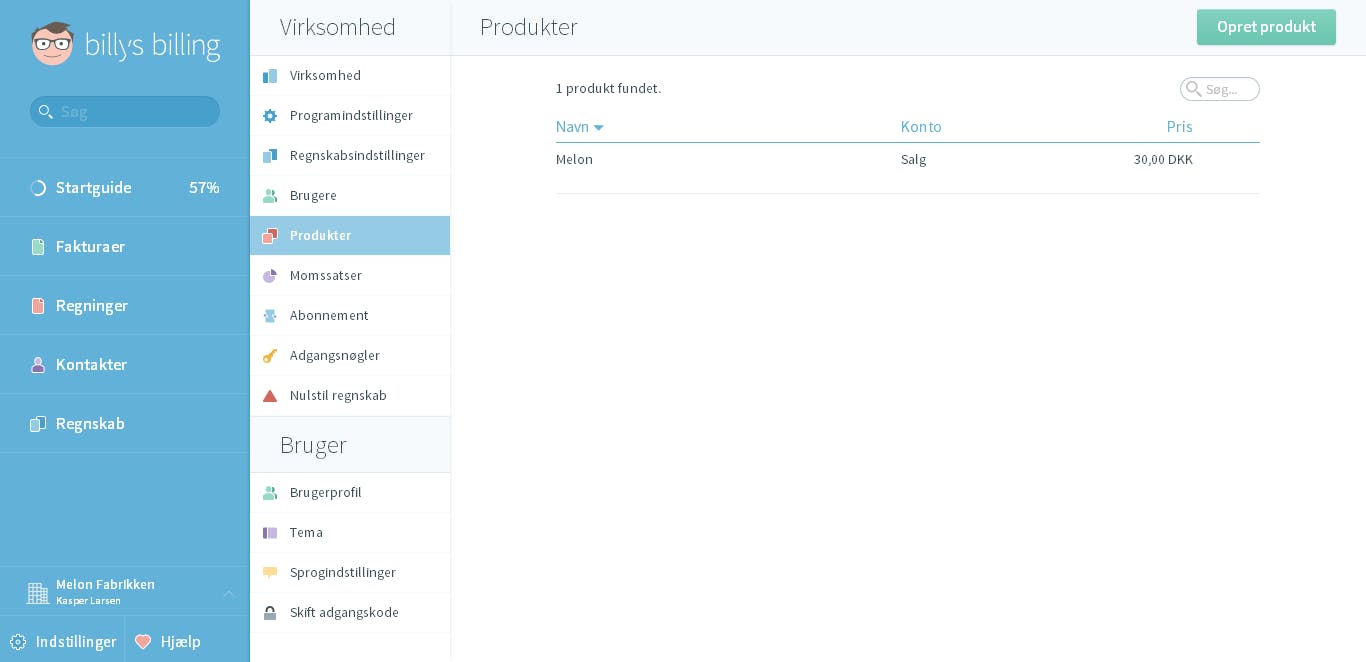Click the magnifier icon in sidebar search
Viewport: 1366px width, 662px height.
[x=45, y=112]
